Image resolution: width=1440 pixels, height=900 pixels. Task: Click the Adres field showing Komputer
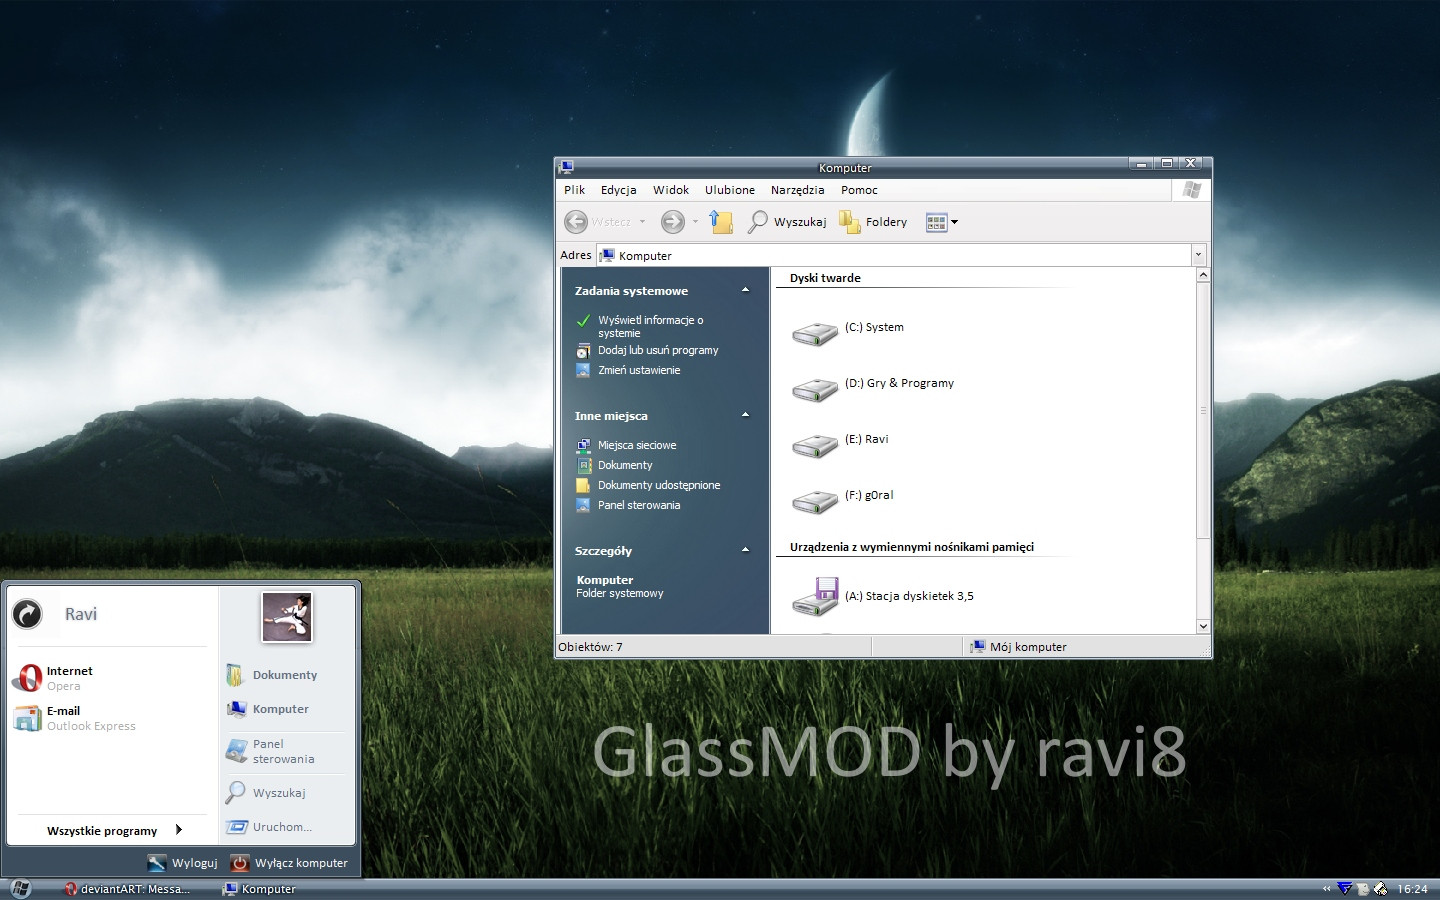tap(894, 255)
